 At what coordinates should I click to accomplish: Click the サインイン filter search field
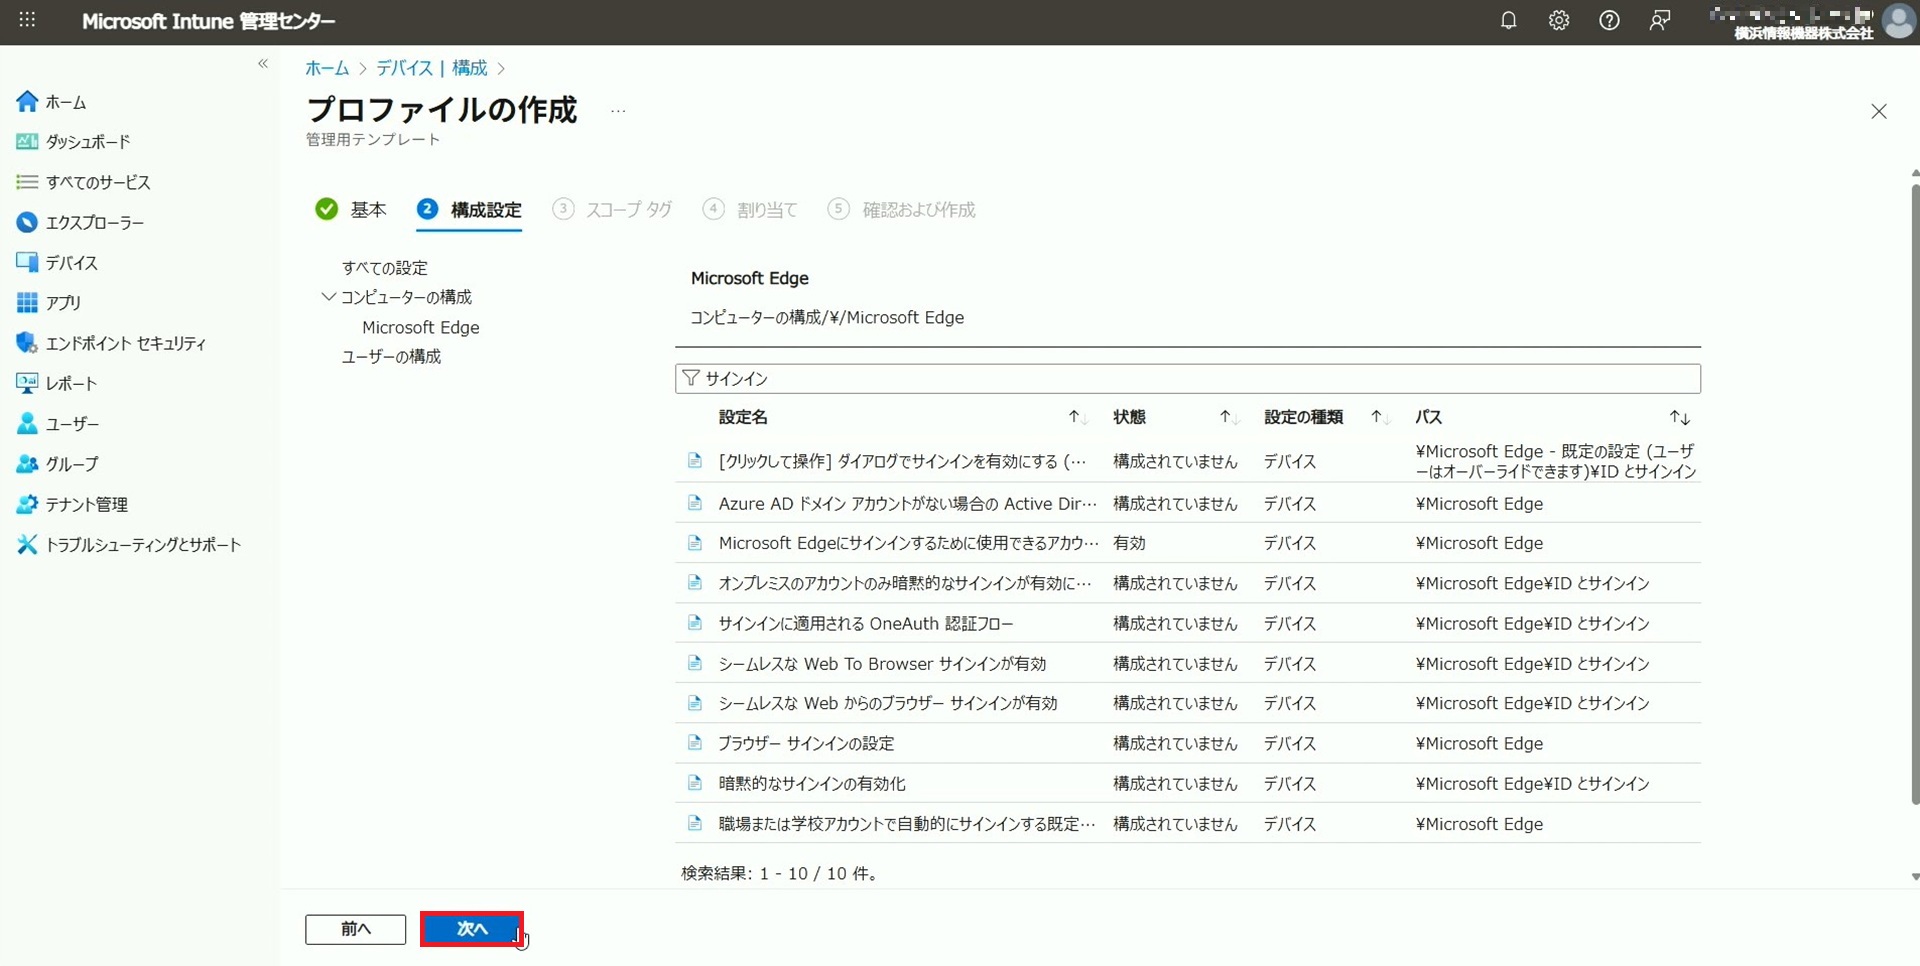(1190, 379)
